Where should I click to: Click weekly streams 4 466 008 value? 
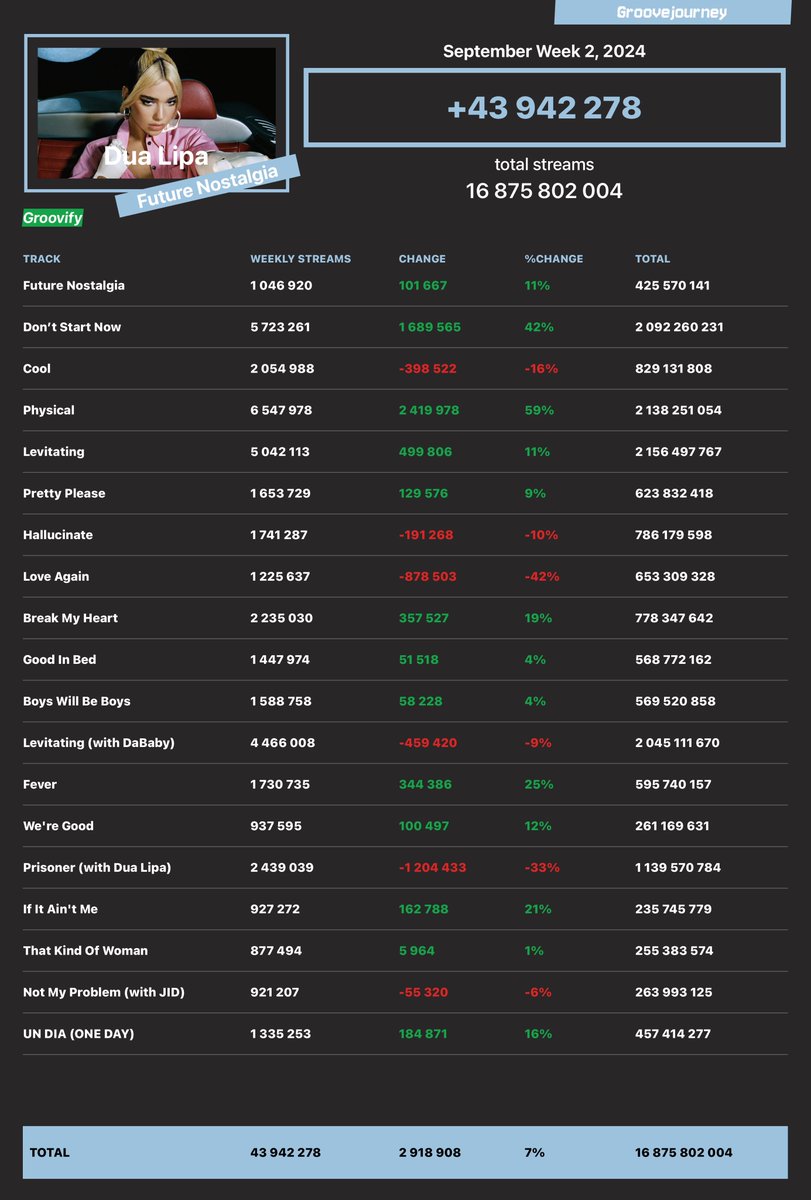tap(283, 743)
